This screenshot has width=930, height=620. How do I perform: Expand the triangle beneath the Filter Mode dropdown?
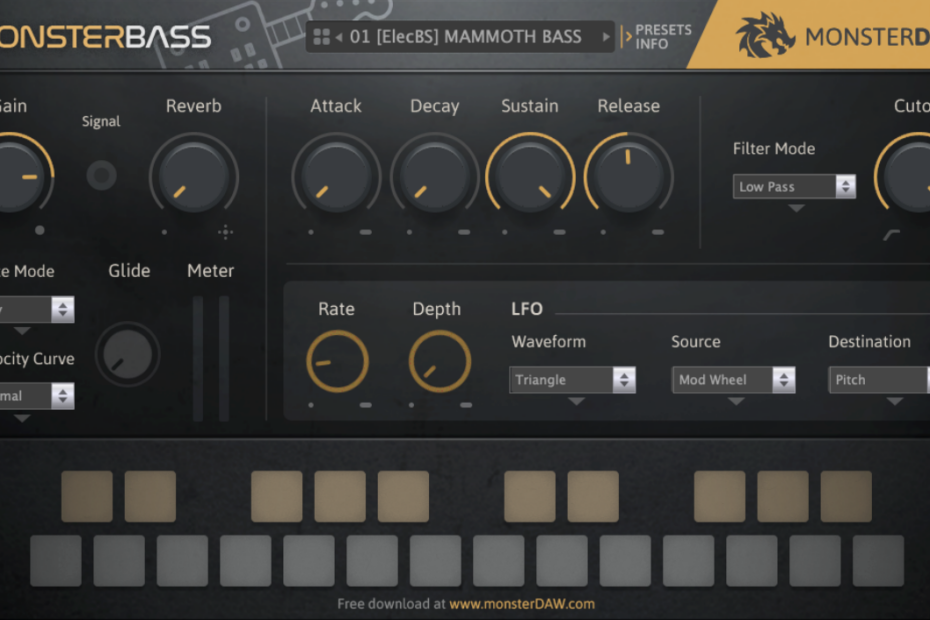[x=796, y=208]
